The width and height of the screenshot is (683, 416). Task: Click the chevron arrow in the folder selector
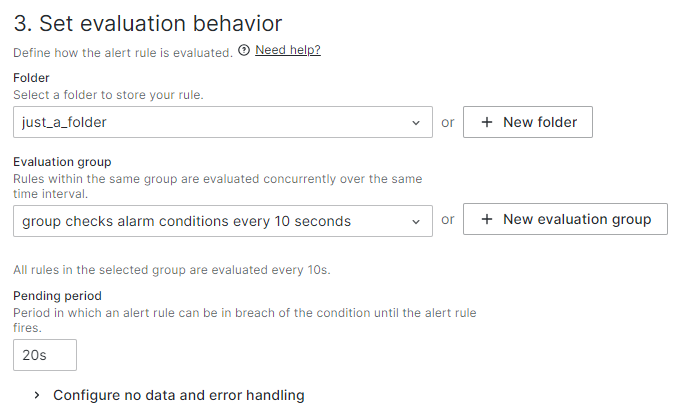tap(416, 123)
